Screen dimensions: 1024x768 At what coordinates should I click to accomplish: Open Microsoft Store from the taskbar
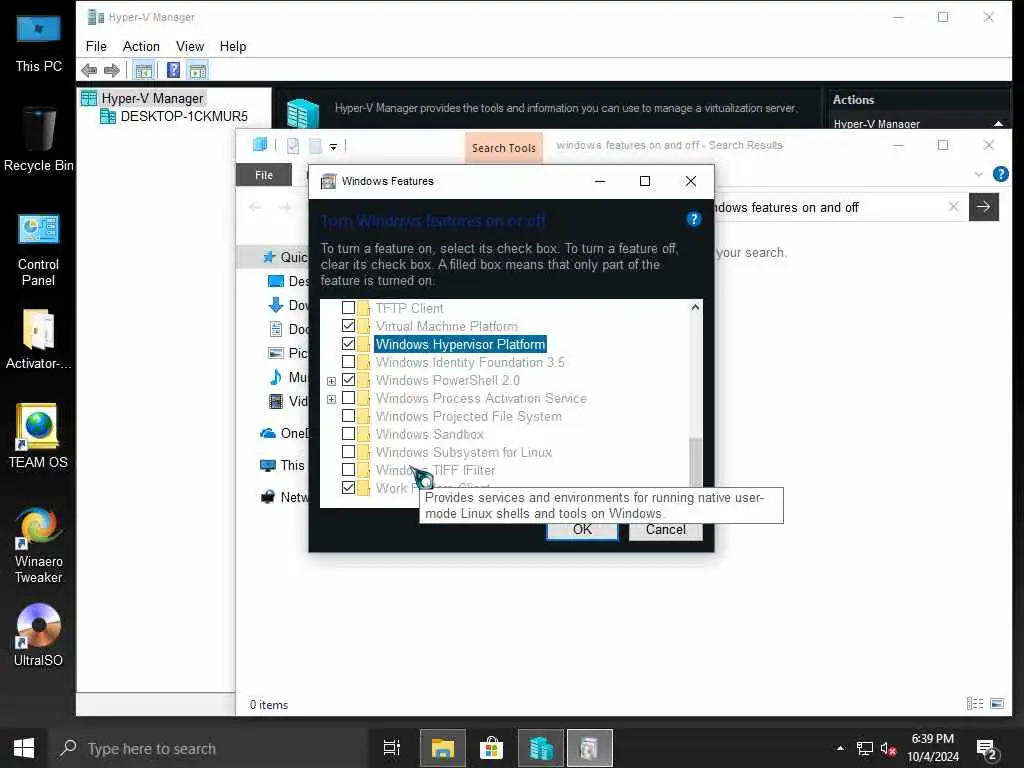491,748
